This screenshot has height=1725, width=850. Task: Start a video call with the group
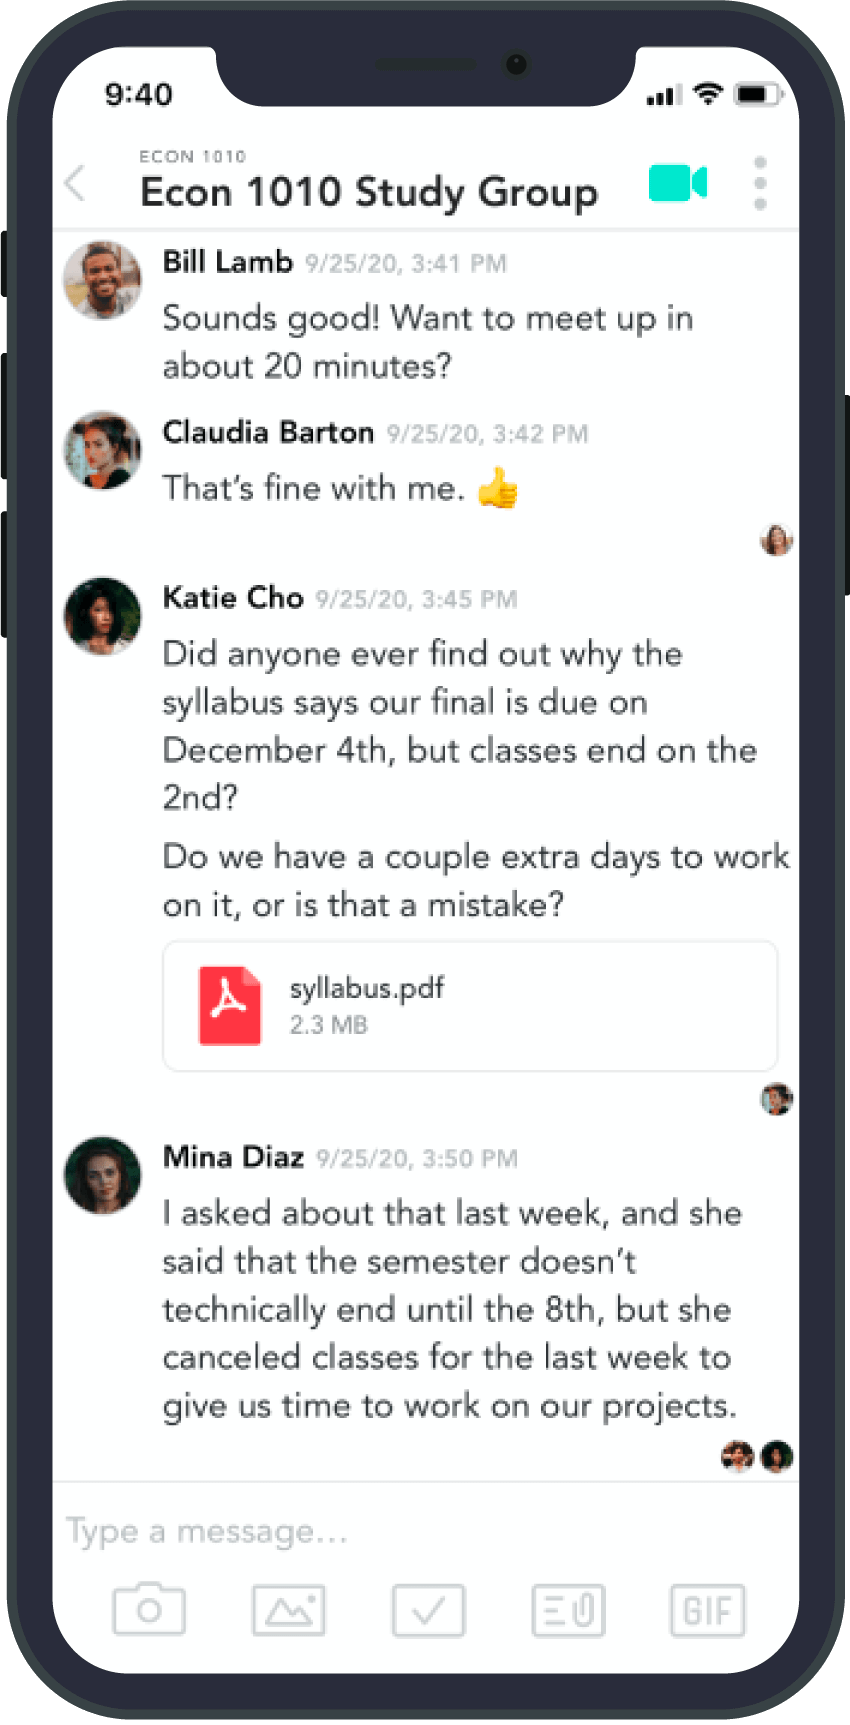[x=678, y=183]
